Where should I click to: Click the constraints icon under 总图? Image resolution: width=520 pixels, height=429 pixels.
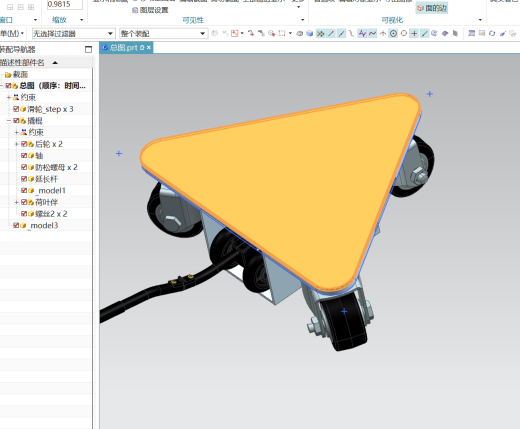[16, 97]
